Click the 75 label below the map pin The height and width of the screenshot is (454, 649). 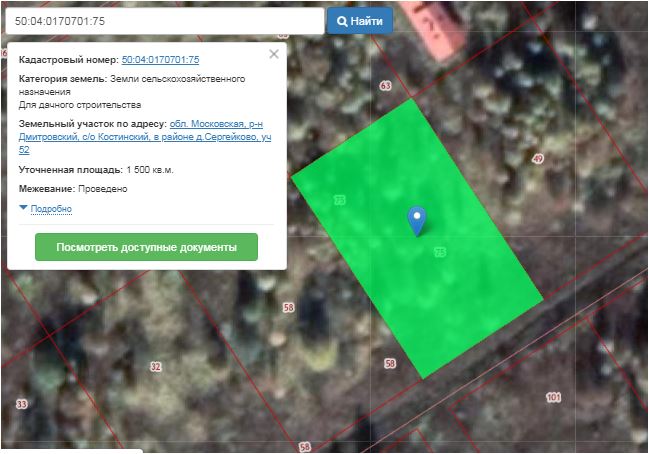point(440,253)
